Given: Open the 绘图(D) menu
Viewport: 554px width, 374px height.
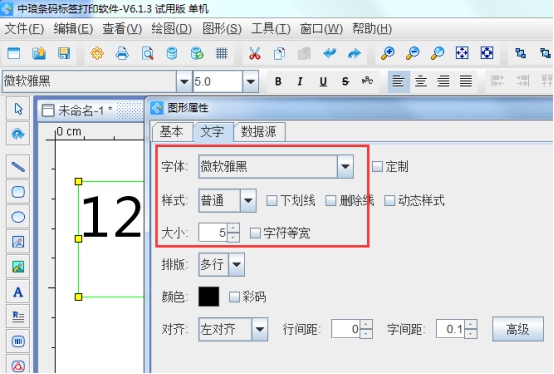Looking at the screenshot, I should [x=171, y=29].
